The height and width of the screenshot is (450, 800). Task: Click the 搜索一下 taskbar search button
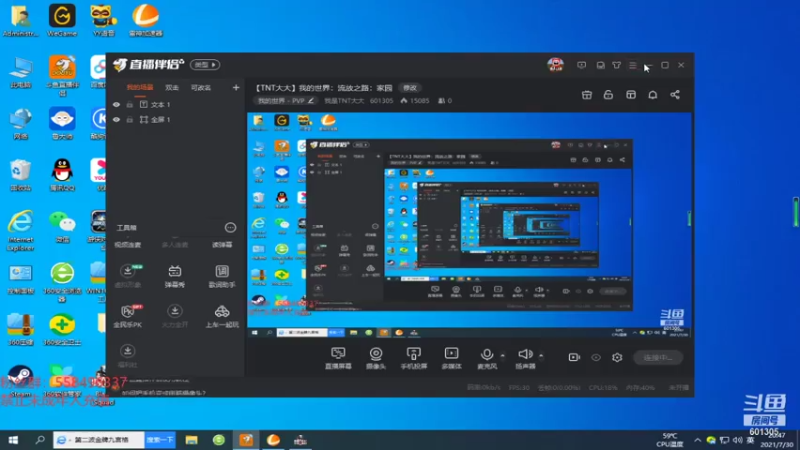coord(160,440)
